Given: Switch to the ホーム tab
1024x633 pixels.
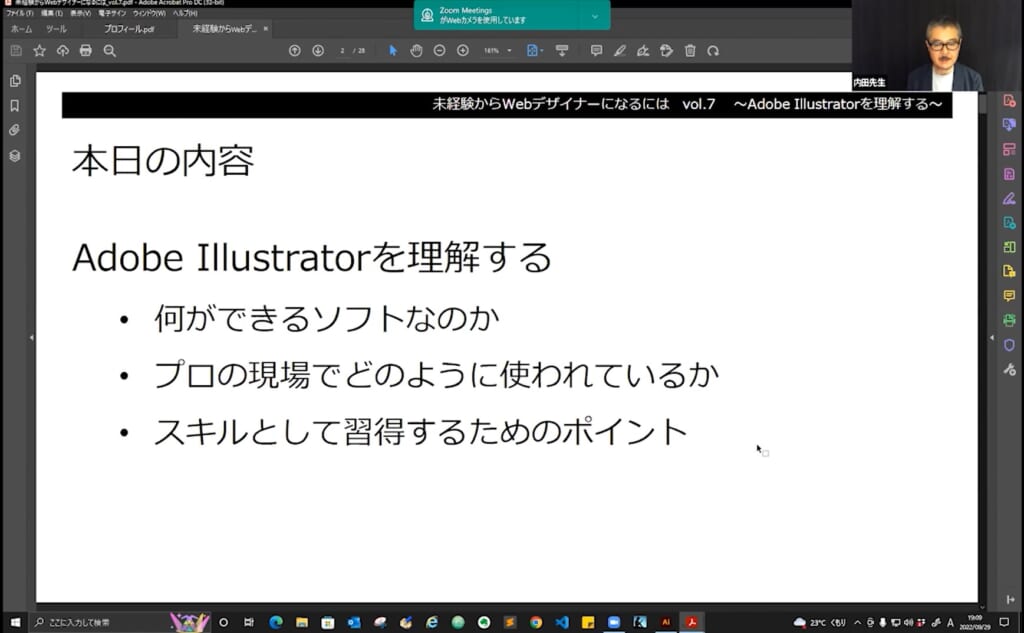Looking at the screenshot, I should (x=22, y=29).
